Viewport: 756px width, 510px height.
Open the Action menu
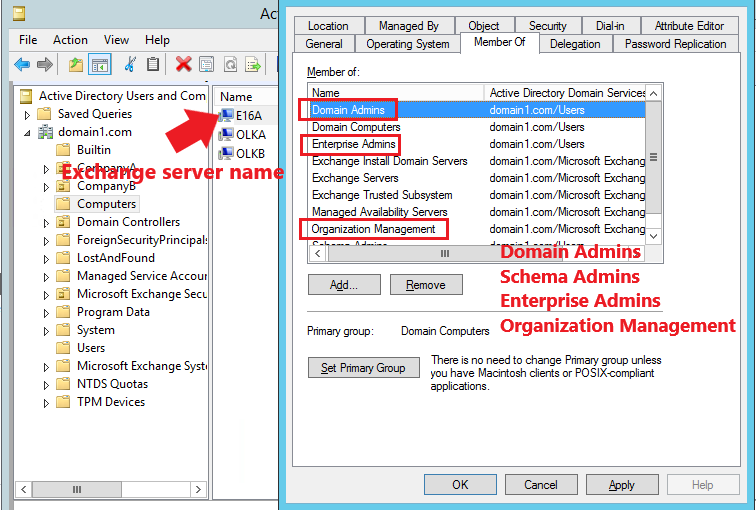click(x=70, y=40)
